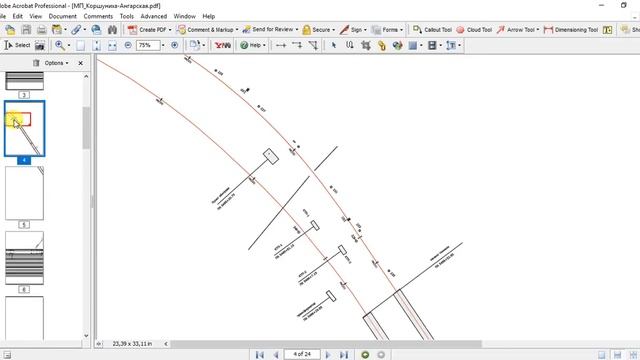Open the Document menu
The image size is (640, 360).
62,16
